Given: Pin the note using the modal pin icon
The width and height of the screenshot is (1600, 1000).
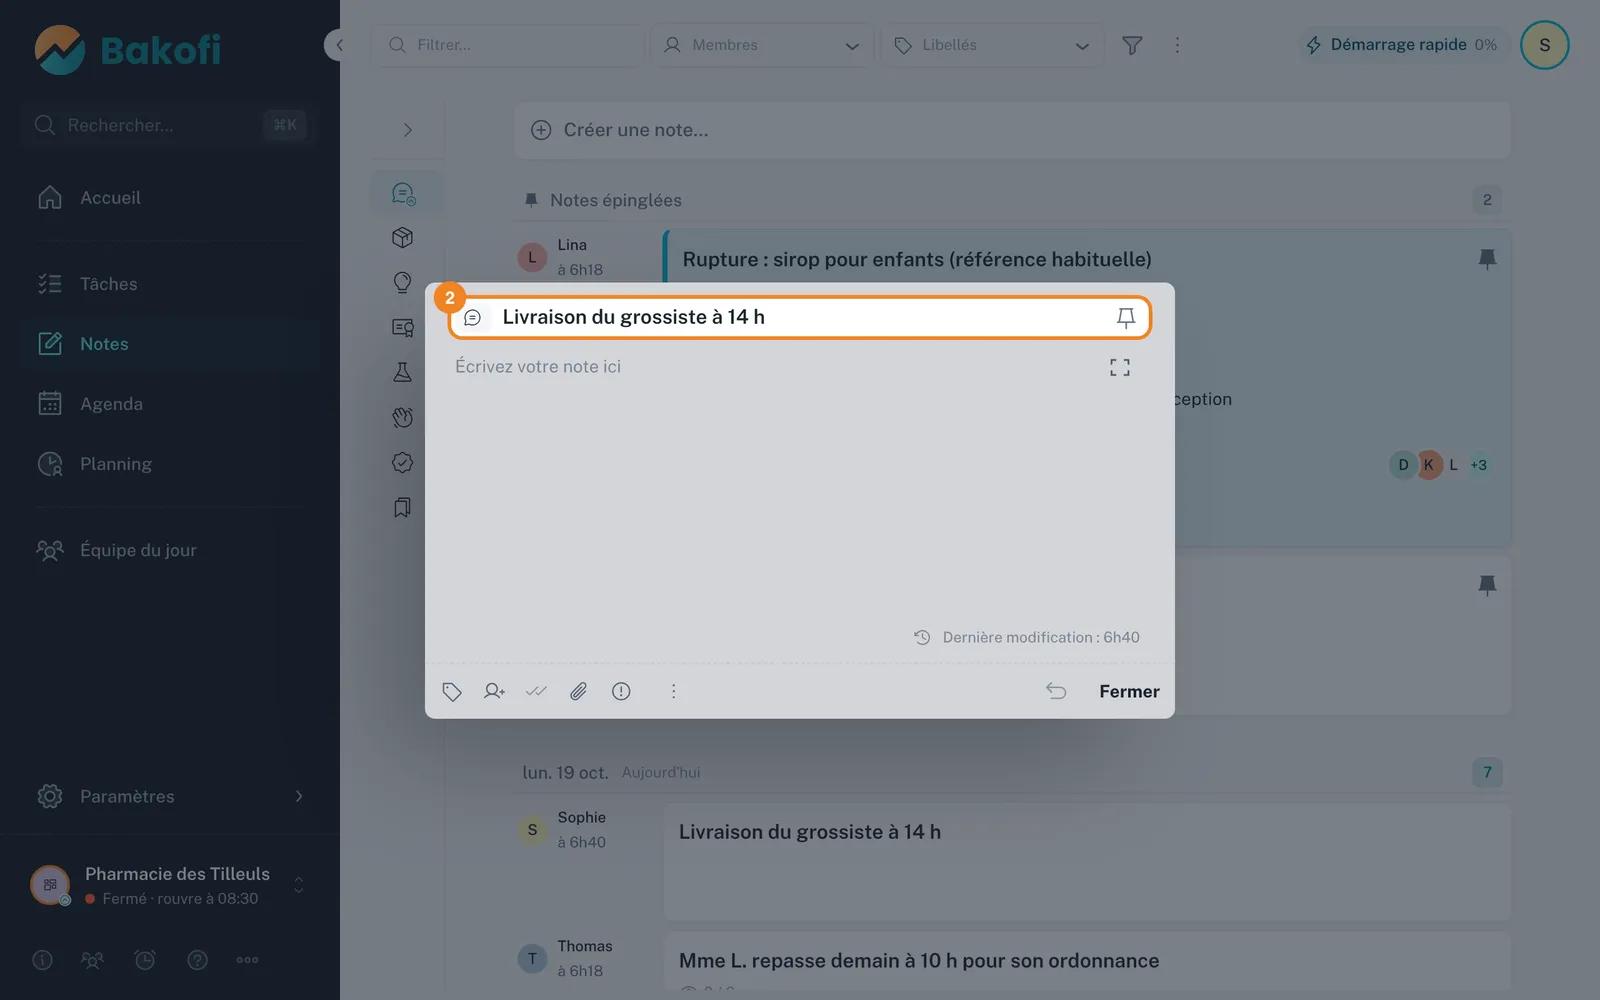Looking at the screenshot, I should click(1125, 318).
